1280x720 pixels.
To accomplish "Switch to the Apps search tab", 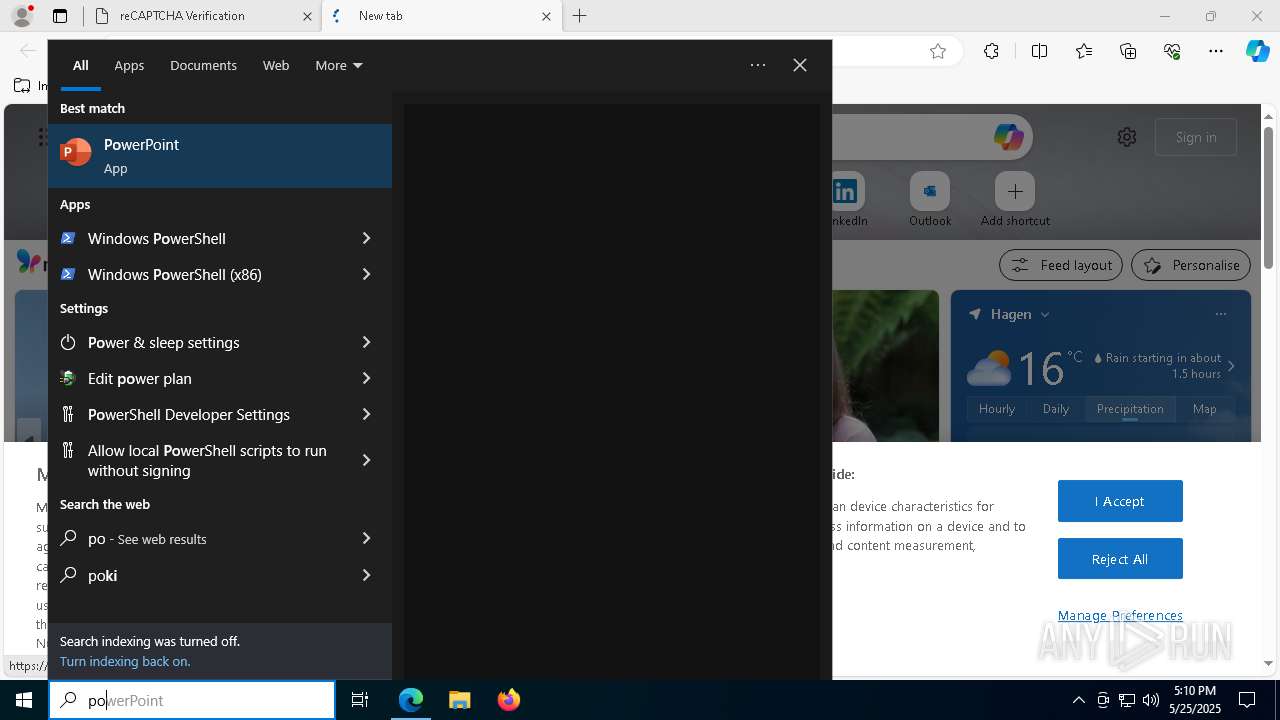I will coord(129,65).
